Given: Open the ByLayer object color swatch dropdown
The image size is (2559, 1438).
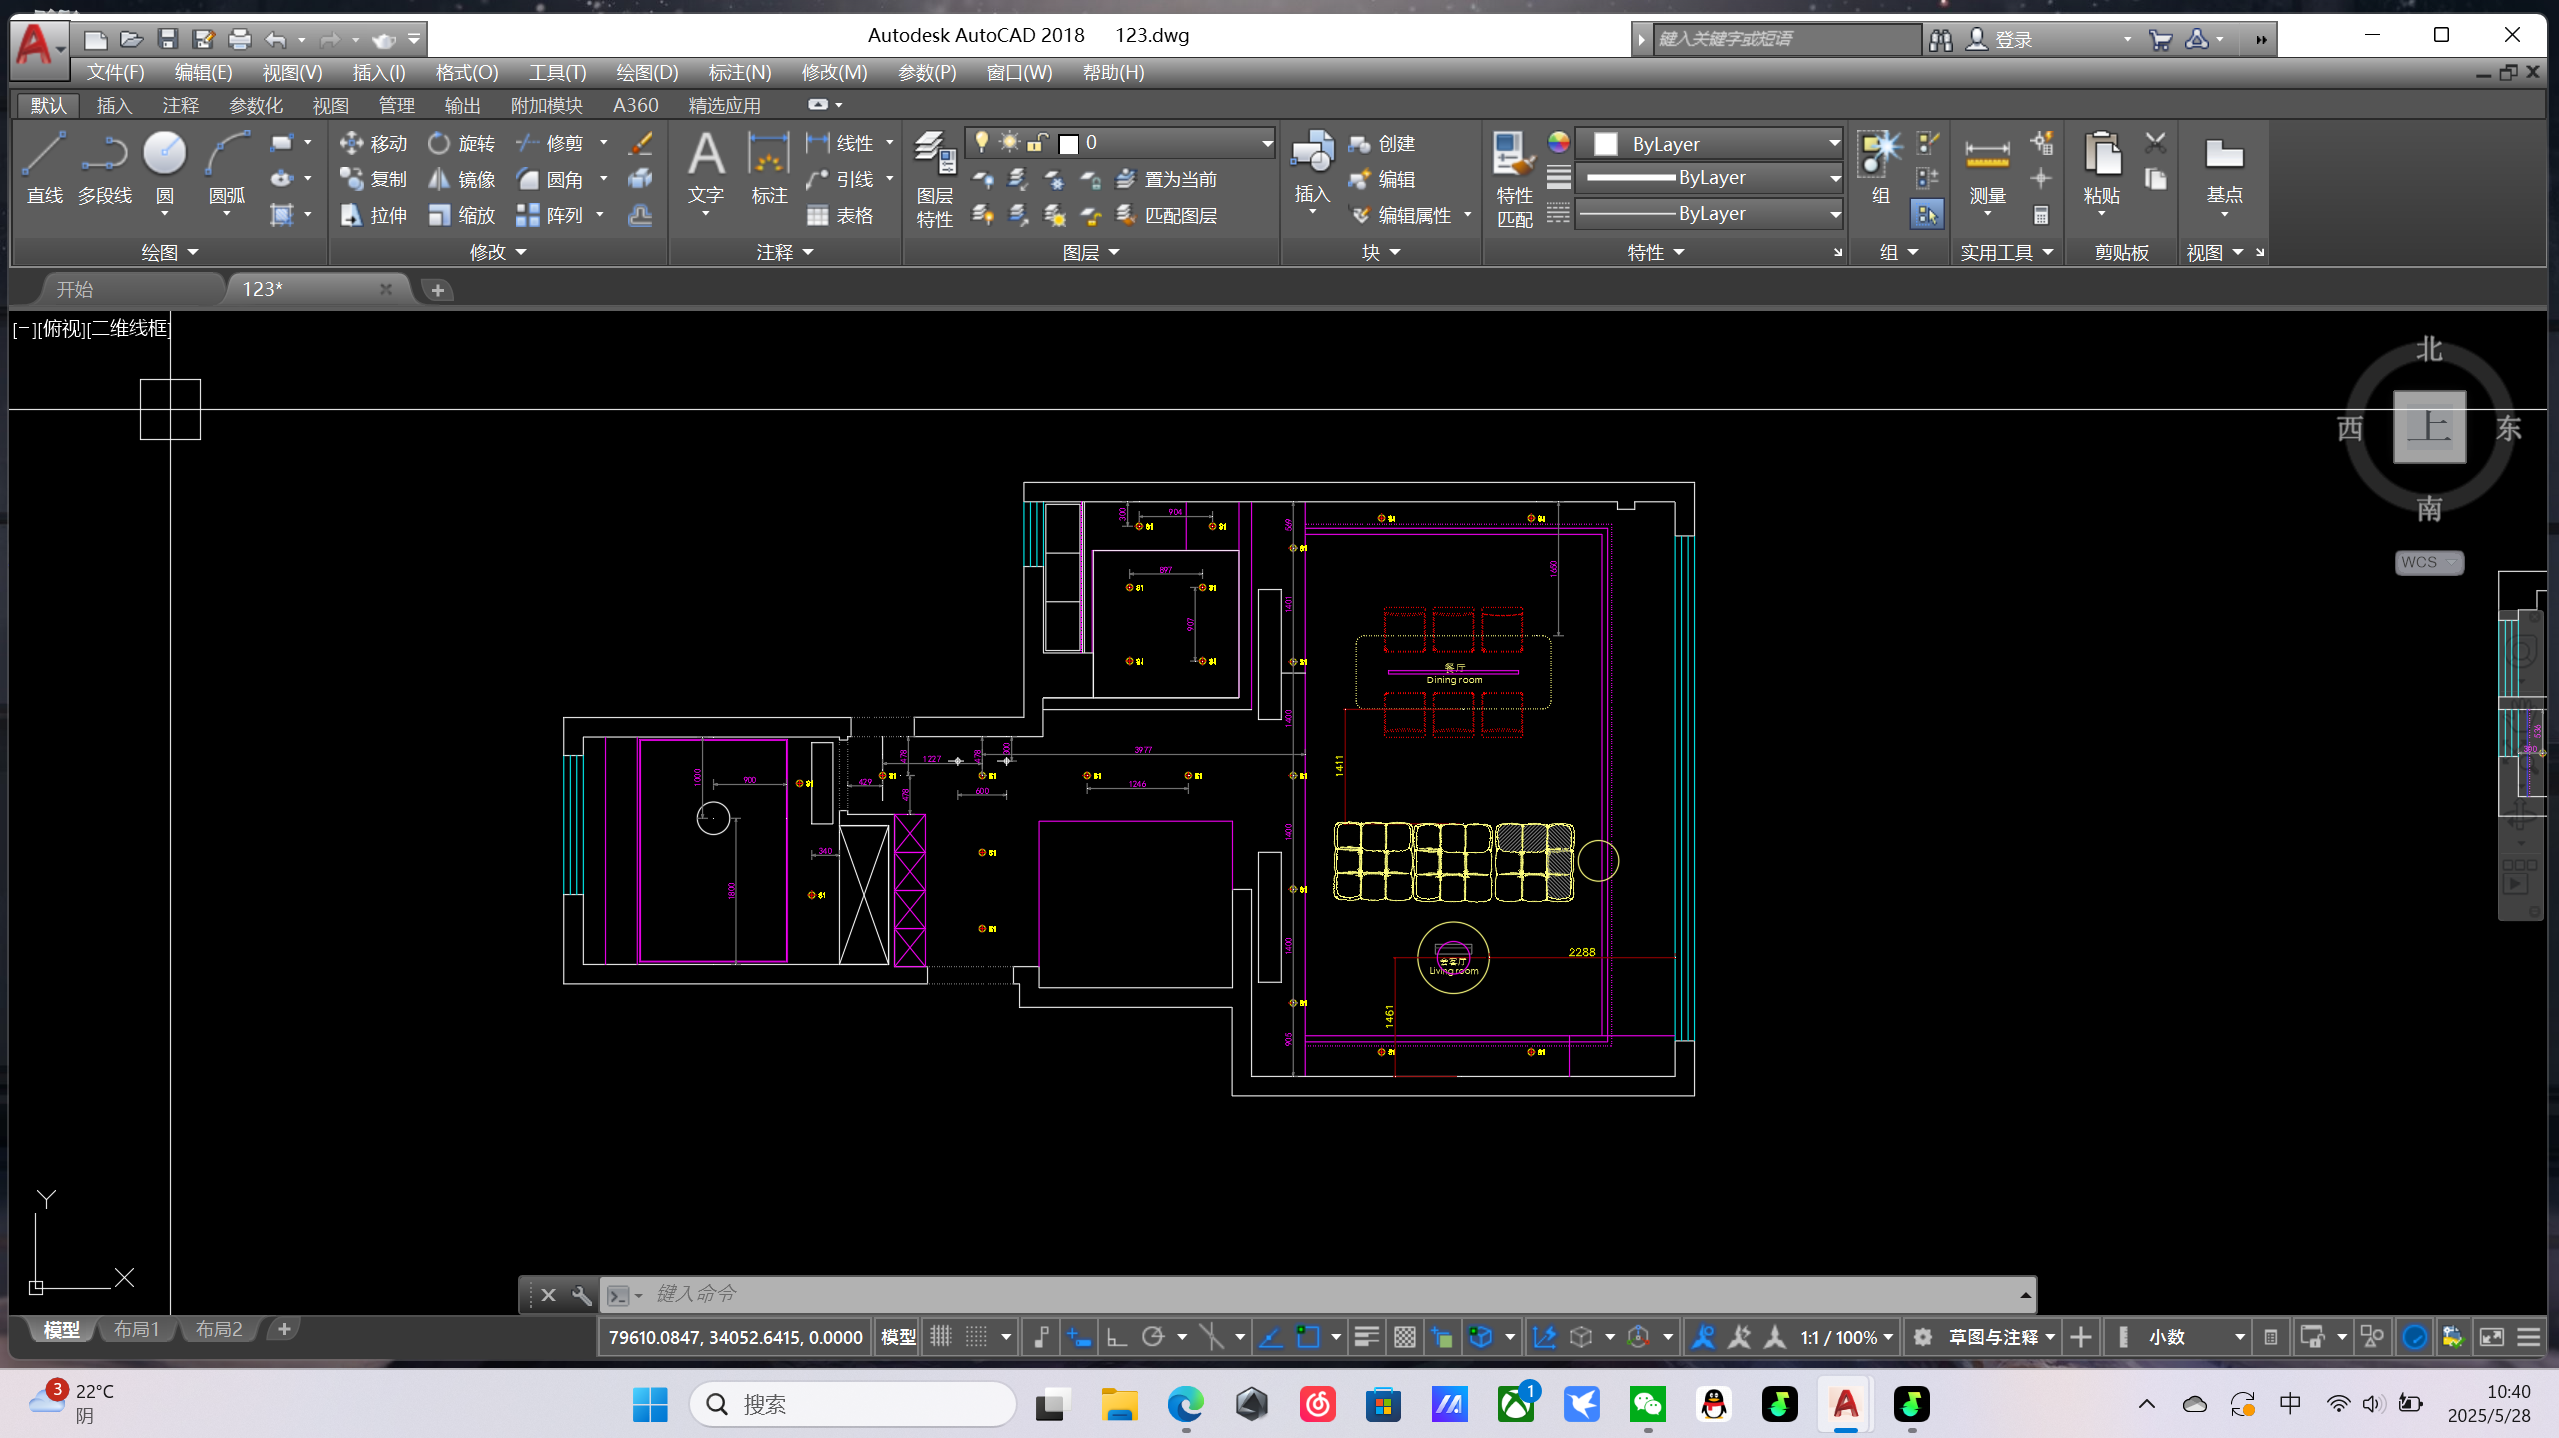Looking at the screenshot, I should pos(1834,143).
